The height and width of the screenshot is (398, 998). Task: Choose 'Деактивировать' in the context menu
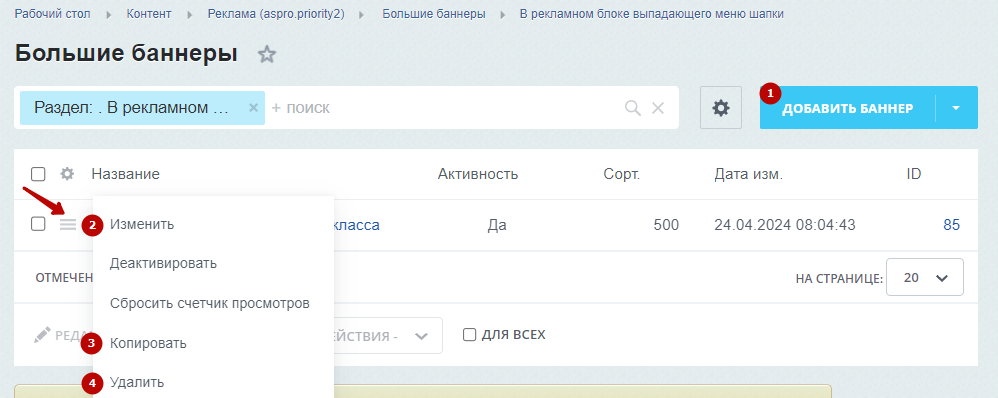(163, 263)
